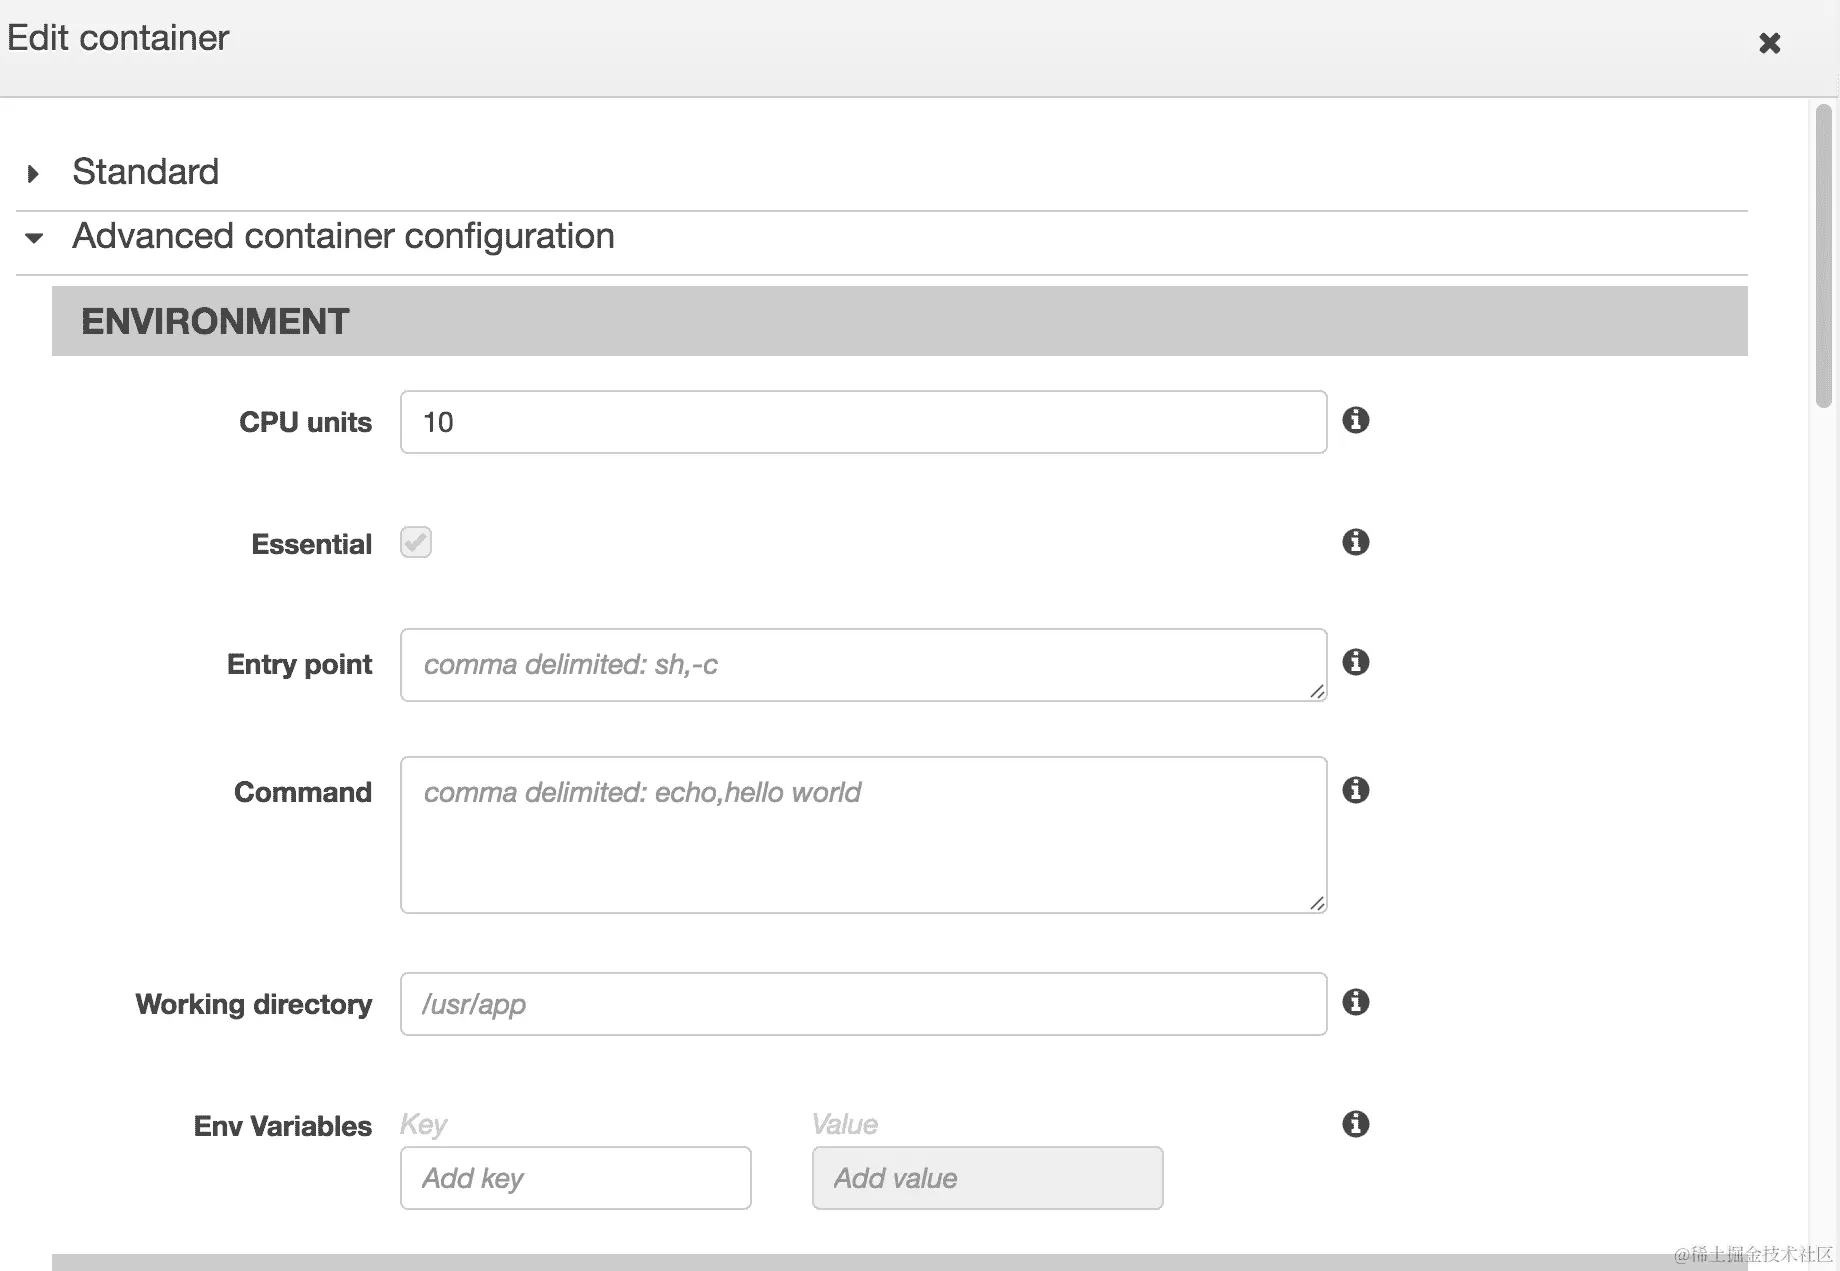Viewport: 1840px width, 1271px height.
Task: Click the Essential checkbox tick mark
Action: (415, 542)
